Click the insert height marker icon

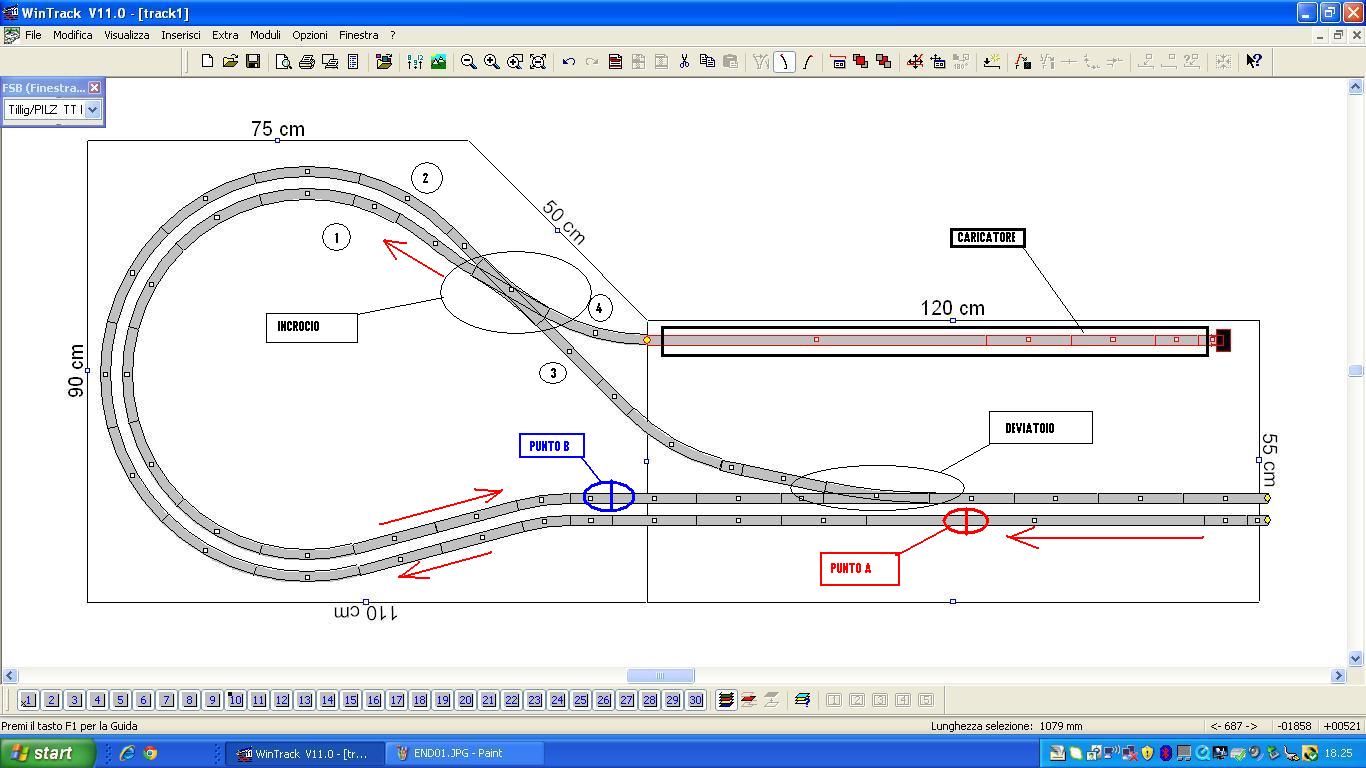coord(992,61)
